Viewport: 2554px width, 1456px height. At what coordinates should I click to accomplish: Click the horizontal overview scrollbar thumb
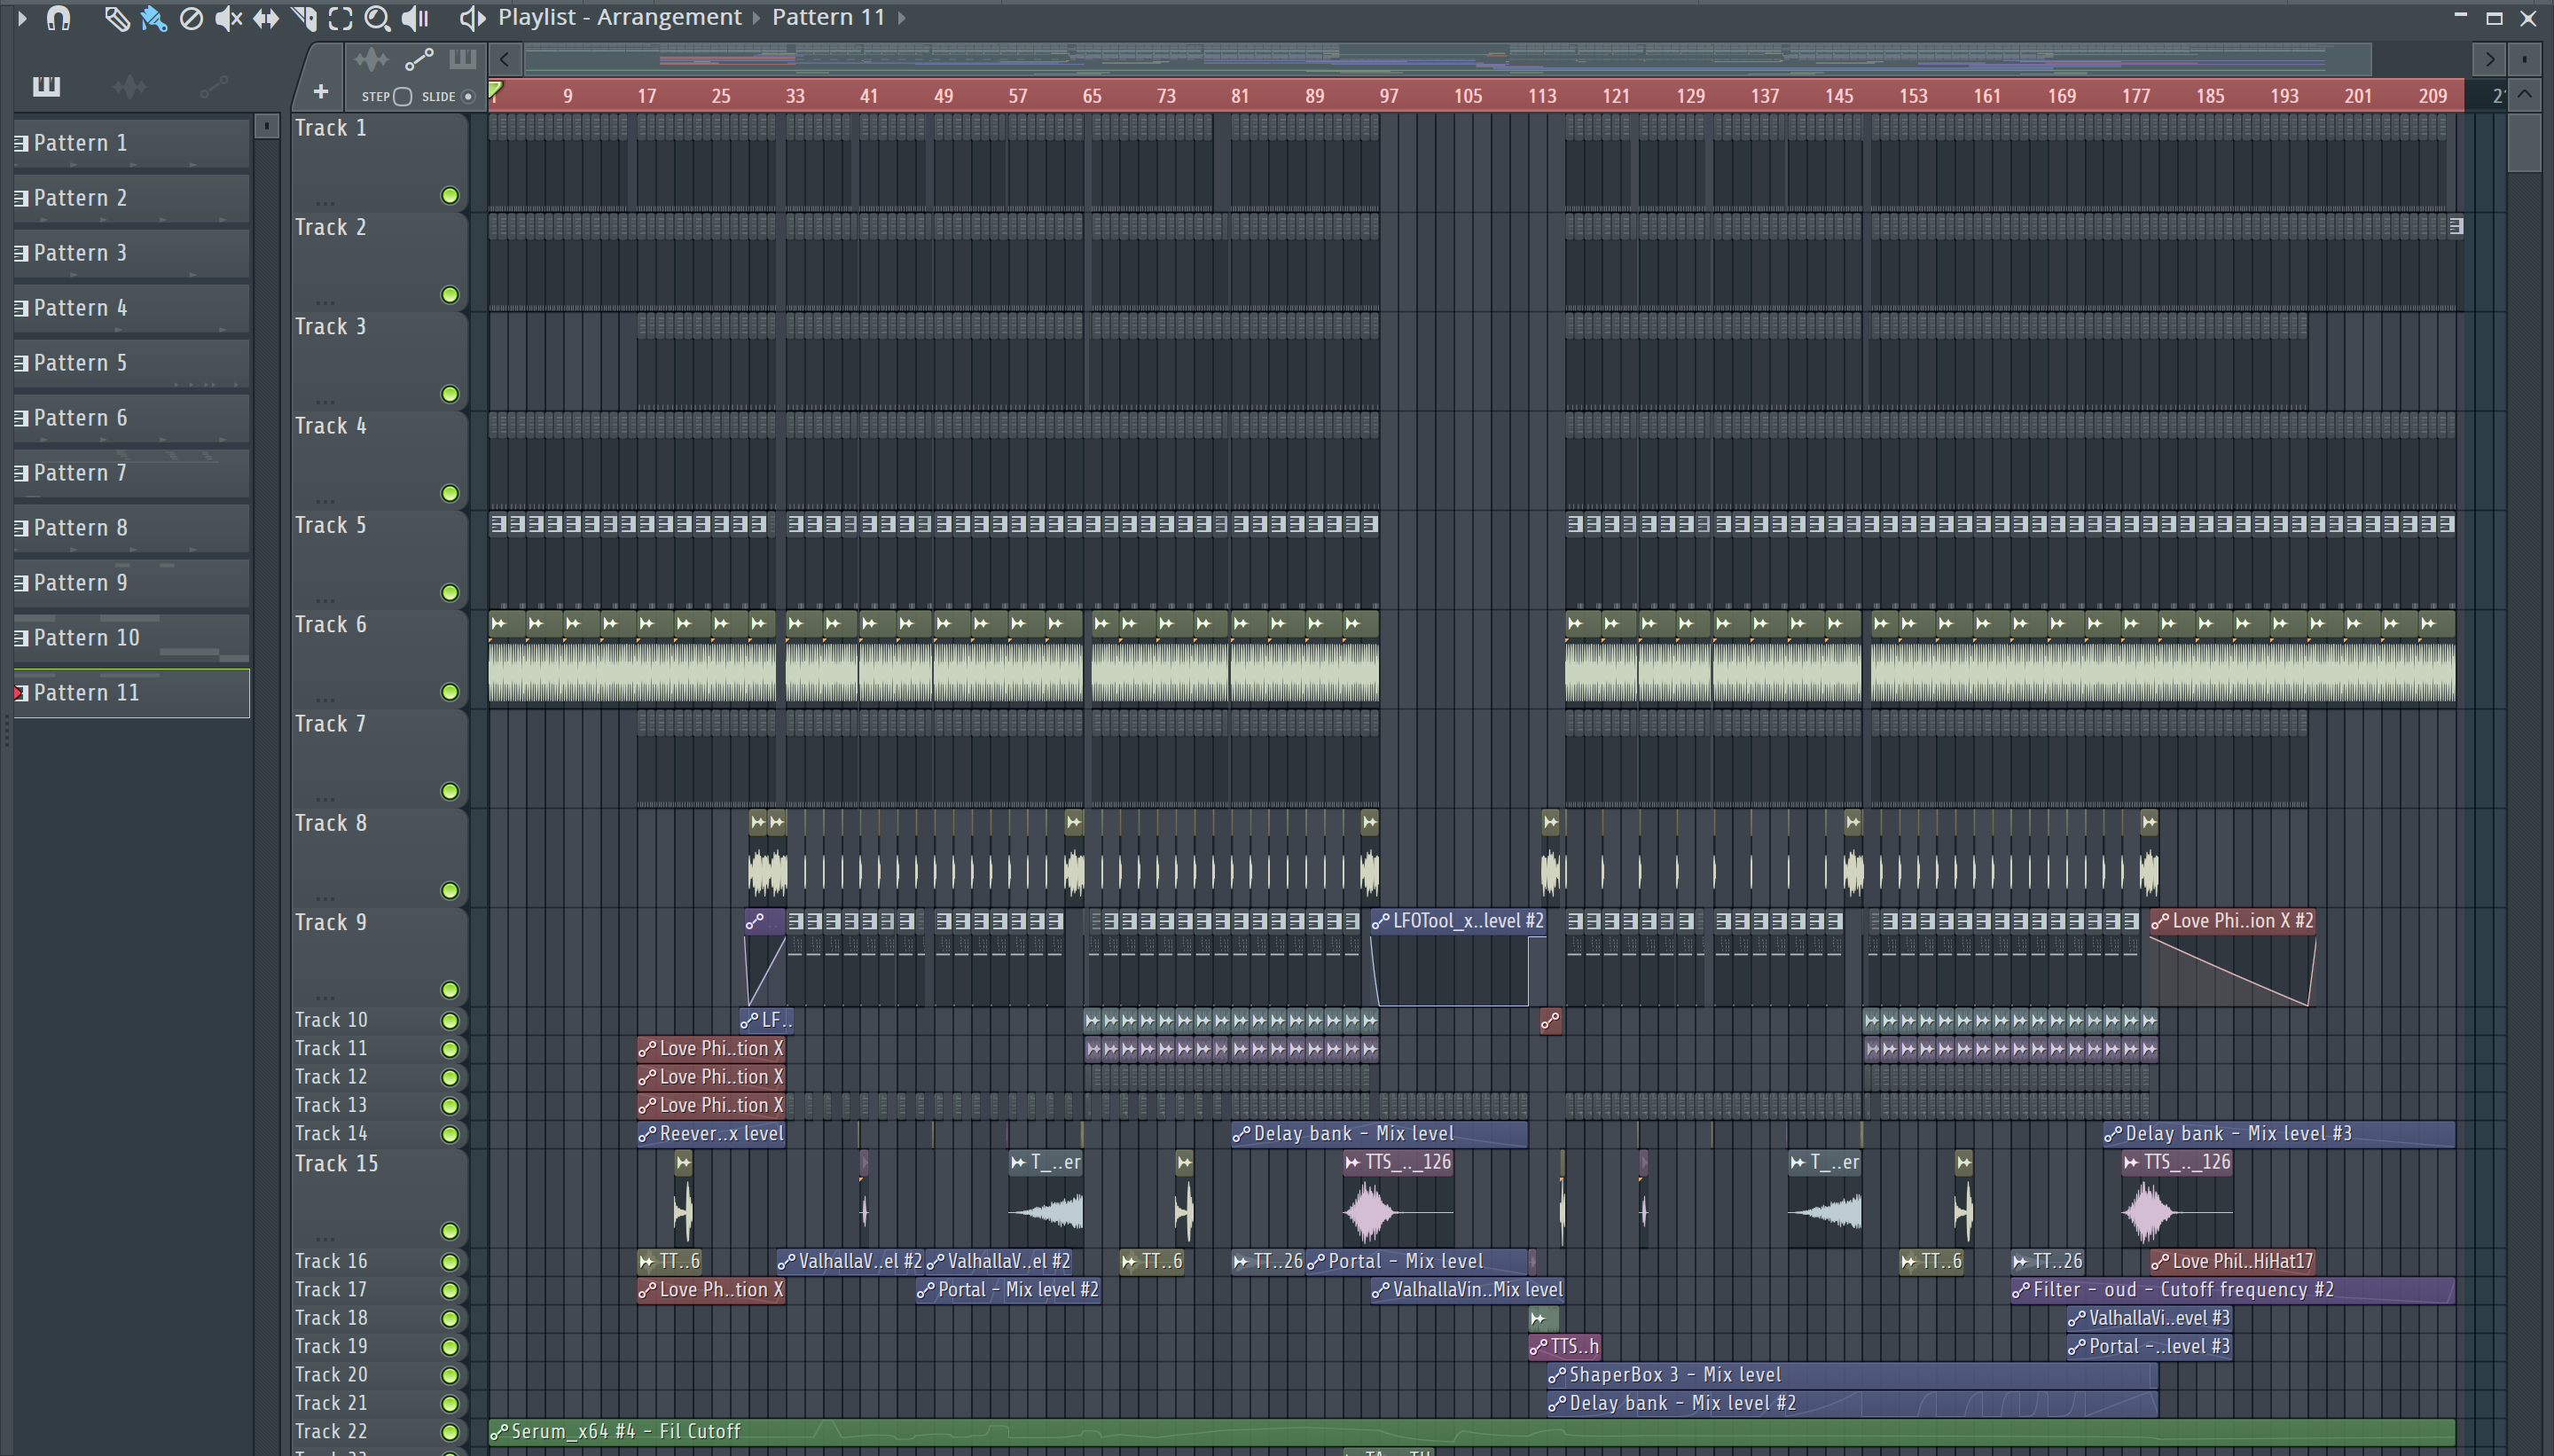point(1448,59)
